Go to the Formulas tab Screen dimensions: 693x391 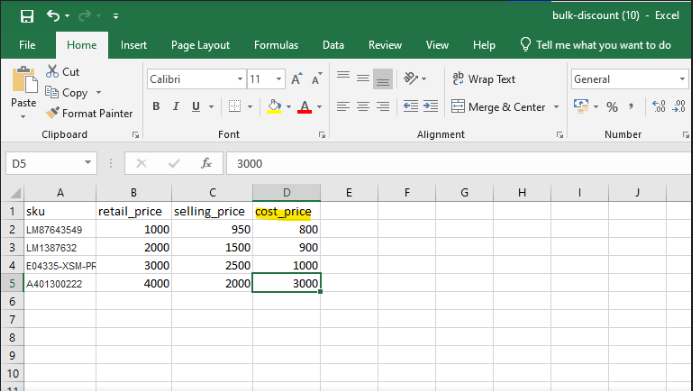276,45
